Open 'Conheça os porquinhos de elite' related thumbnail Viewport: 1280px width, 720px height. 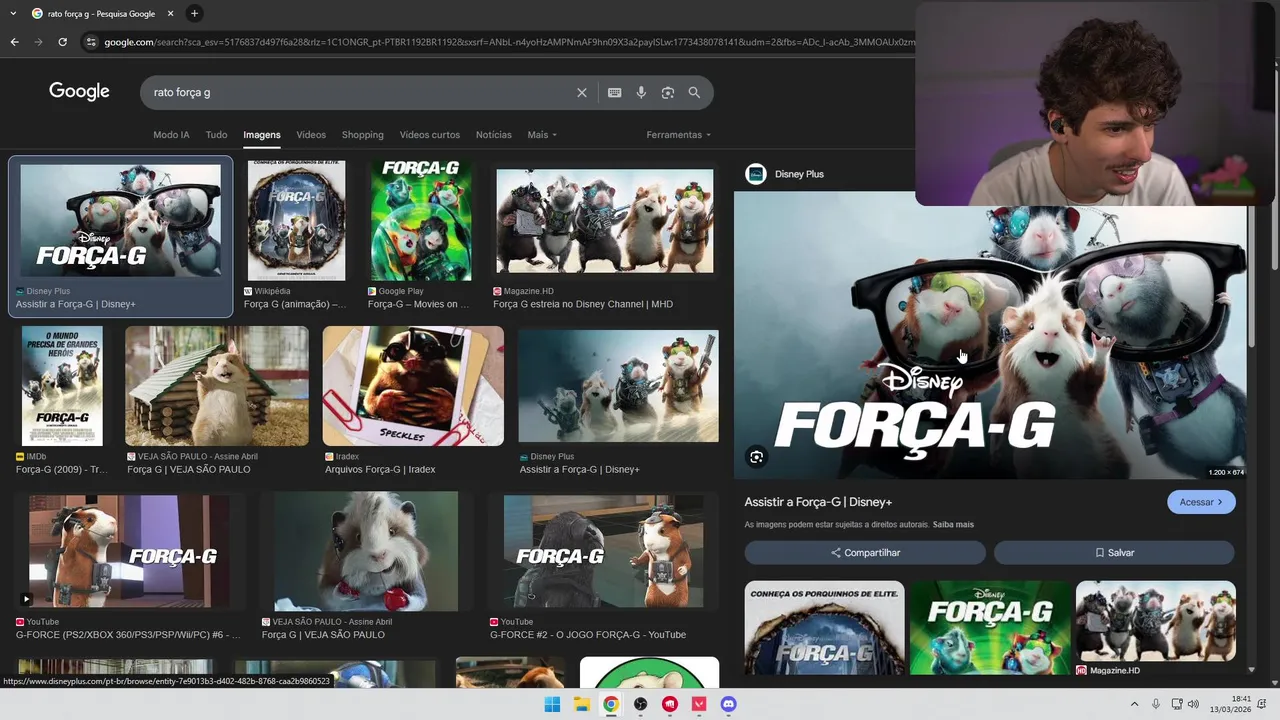[824, 628]
